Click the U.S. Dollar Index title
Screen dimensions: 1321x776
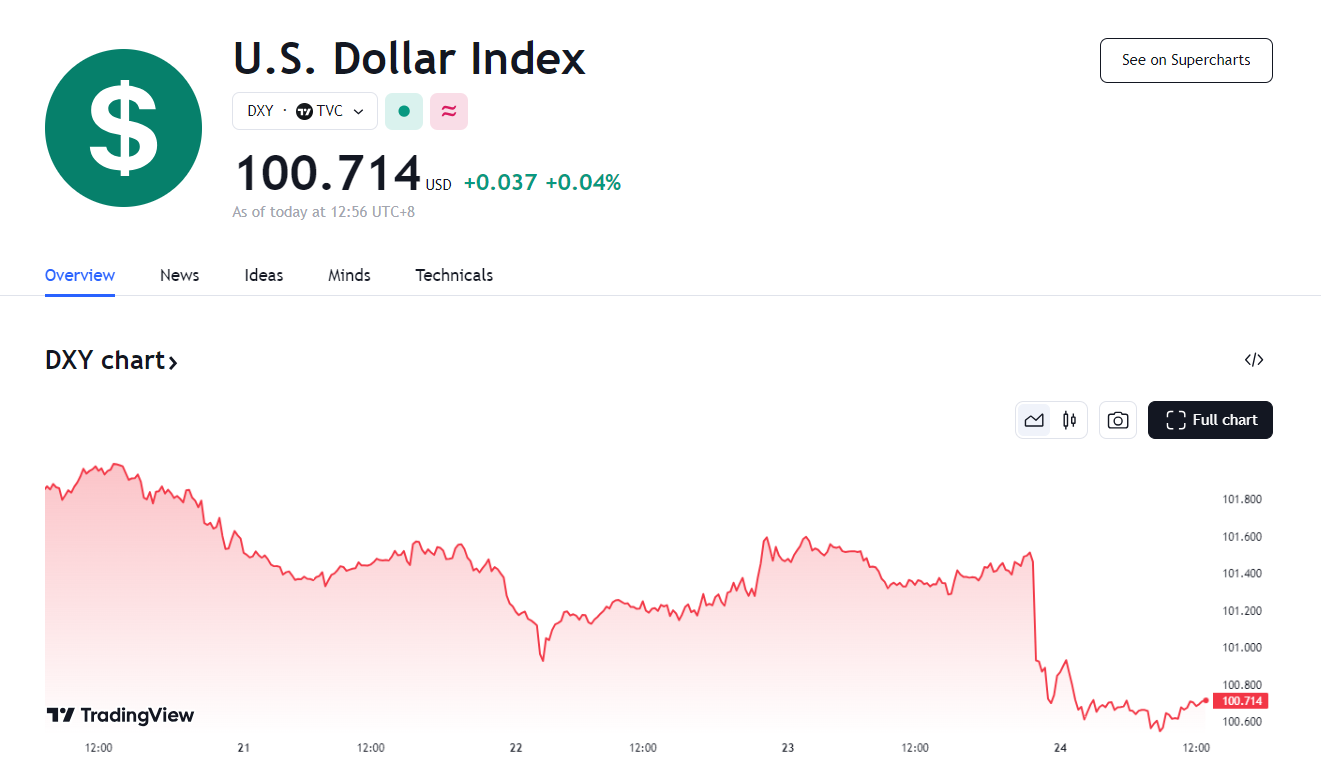point(409,58)
